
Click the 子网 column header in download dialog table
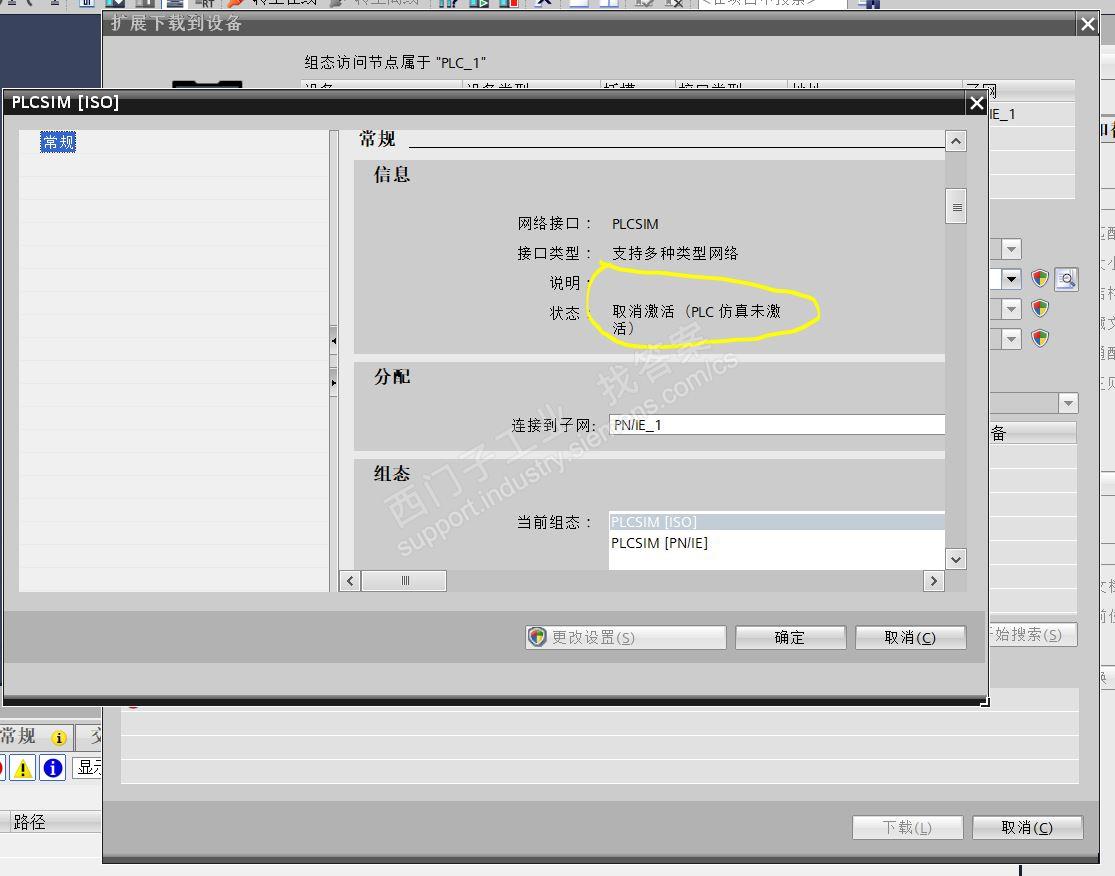(x=1018, y=90)
